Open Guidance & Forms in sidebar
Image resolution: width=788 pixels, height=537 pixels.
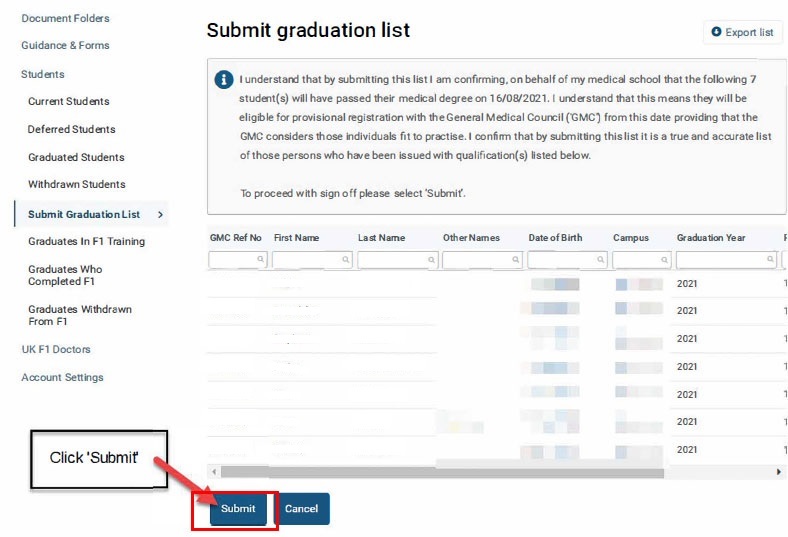[65, 45]
